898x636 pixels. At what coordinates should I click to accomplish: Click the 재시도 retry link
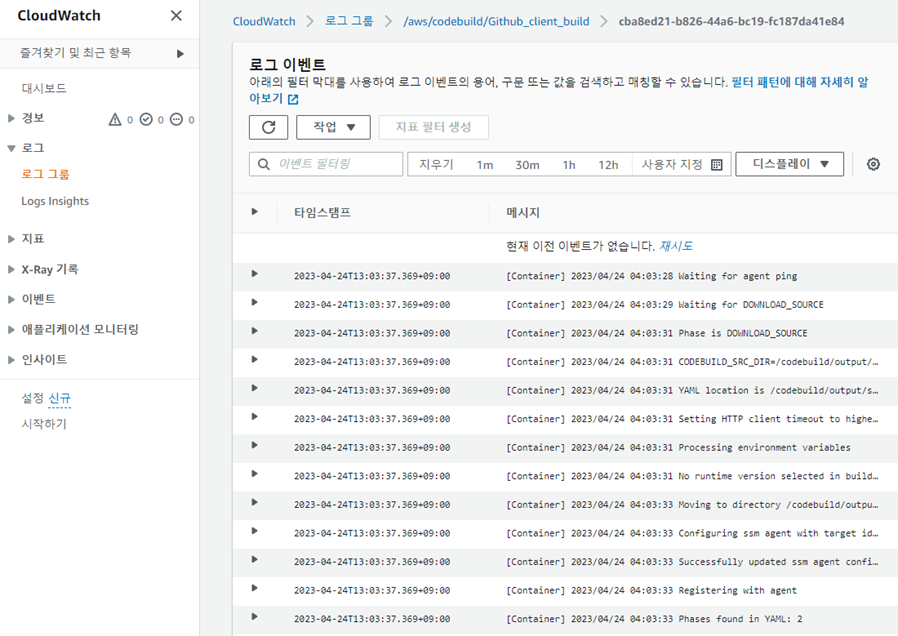[676, 246]
